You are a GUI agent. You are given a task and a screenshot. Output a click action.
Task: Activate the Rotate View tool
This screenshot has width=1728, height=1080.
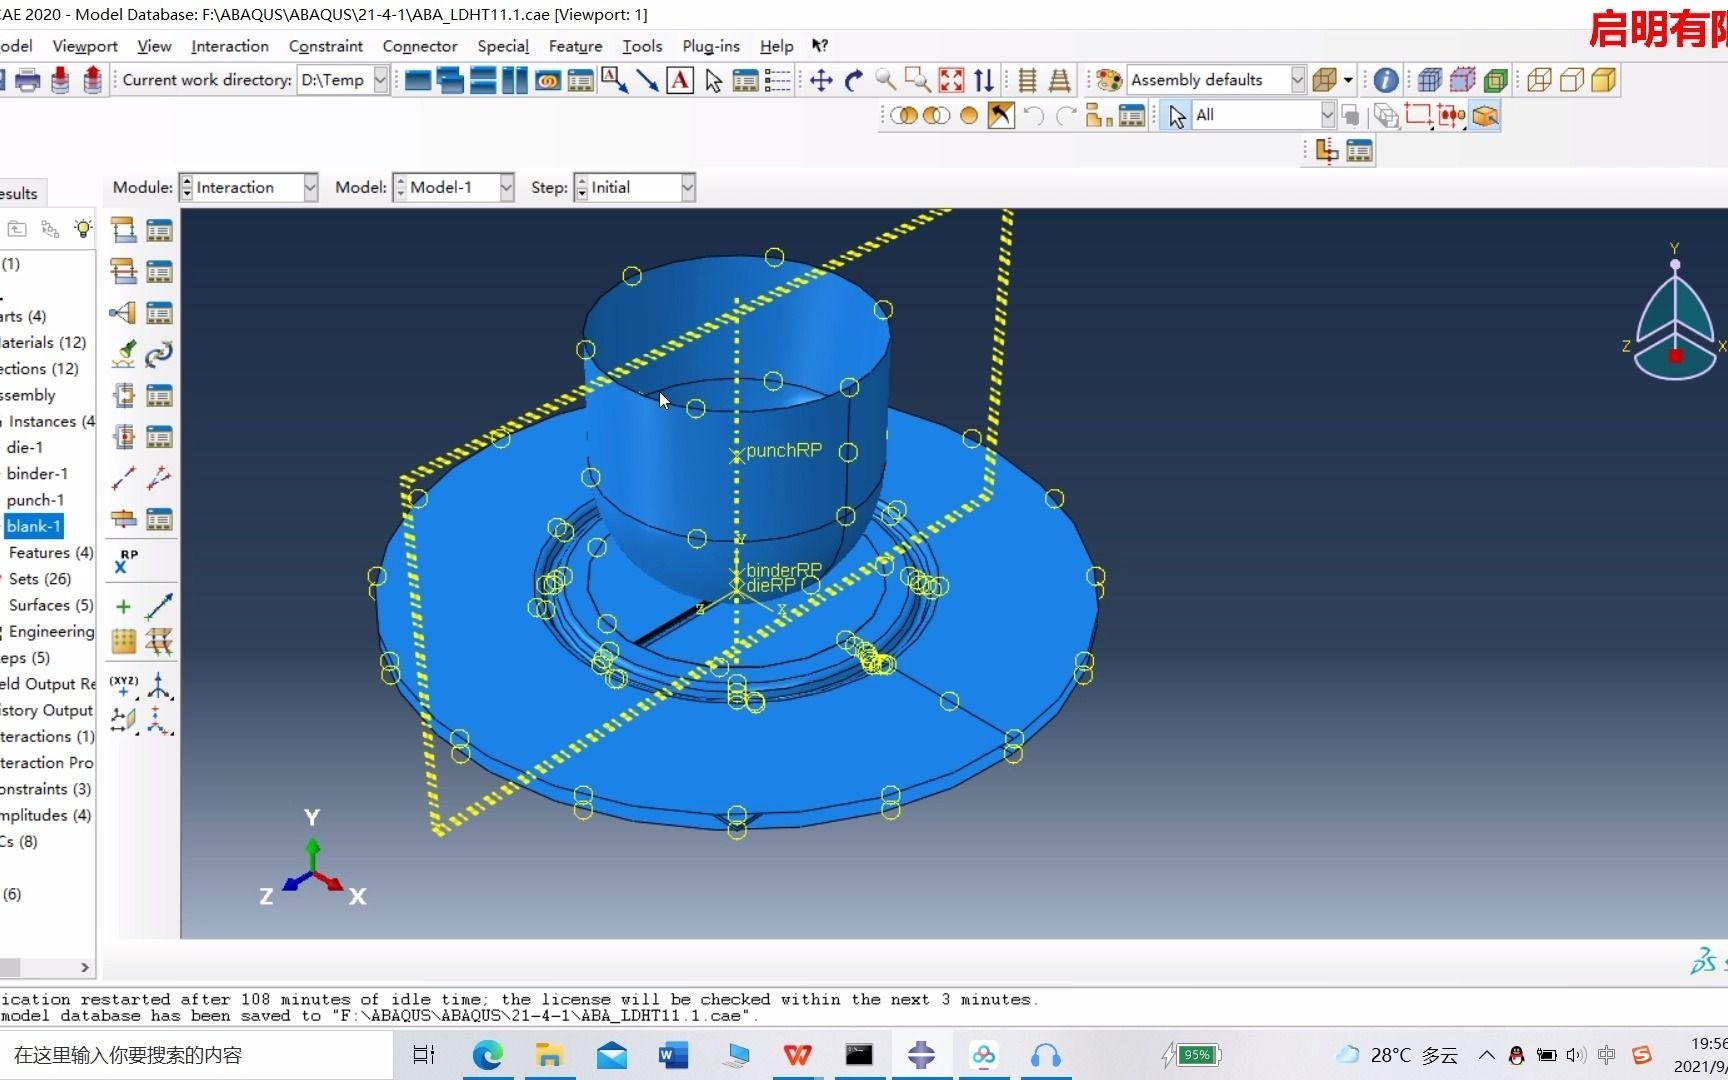[853, 80]
